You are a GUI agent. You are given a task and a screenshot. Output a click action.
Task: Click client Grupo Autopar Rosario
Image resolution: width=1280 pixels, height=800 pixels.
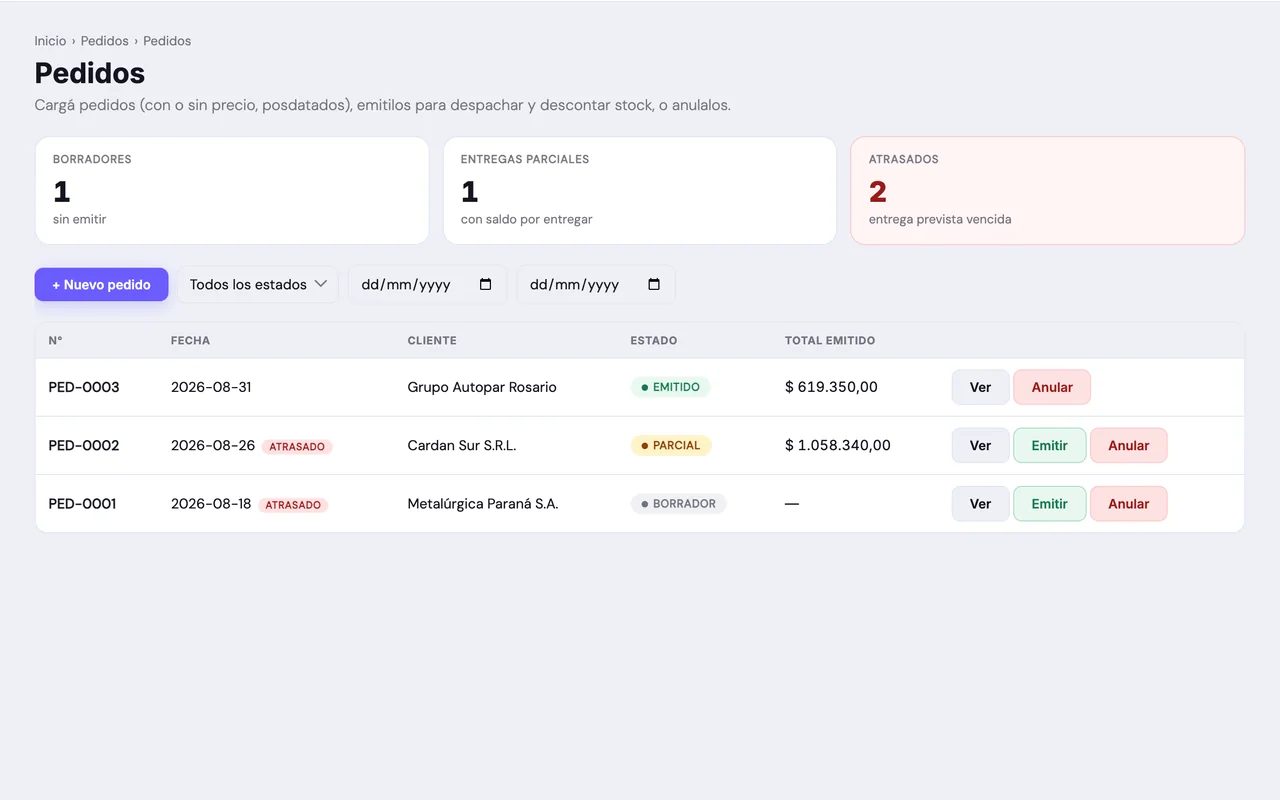click(482, 387)
